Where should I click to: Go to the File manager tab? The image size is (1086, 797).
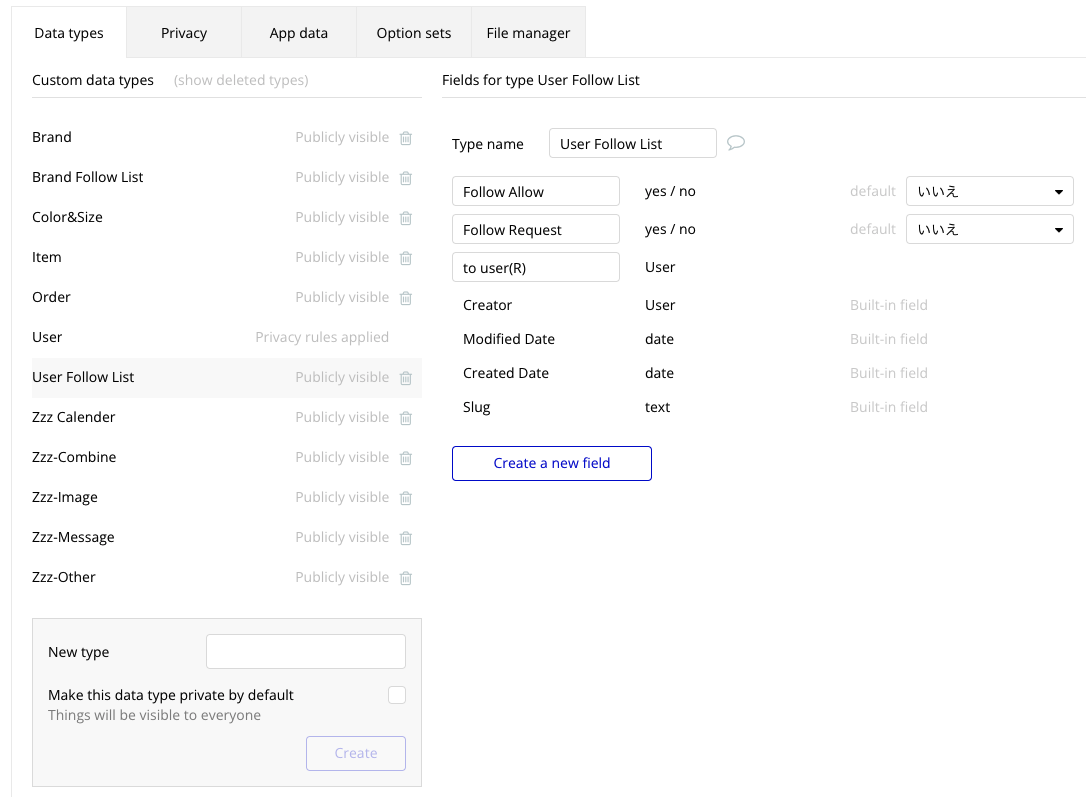coord(528,33)
